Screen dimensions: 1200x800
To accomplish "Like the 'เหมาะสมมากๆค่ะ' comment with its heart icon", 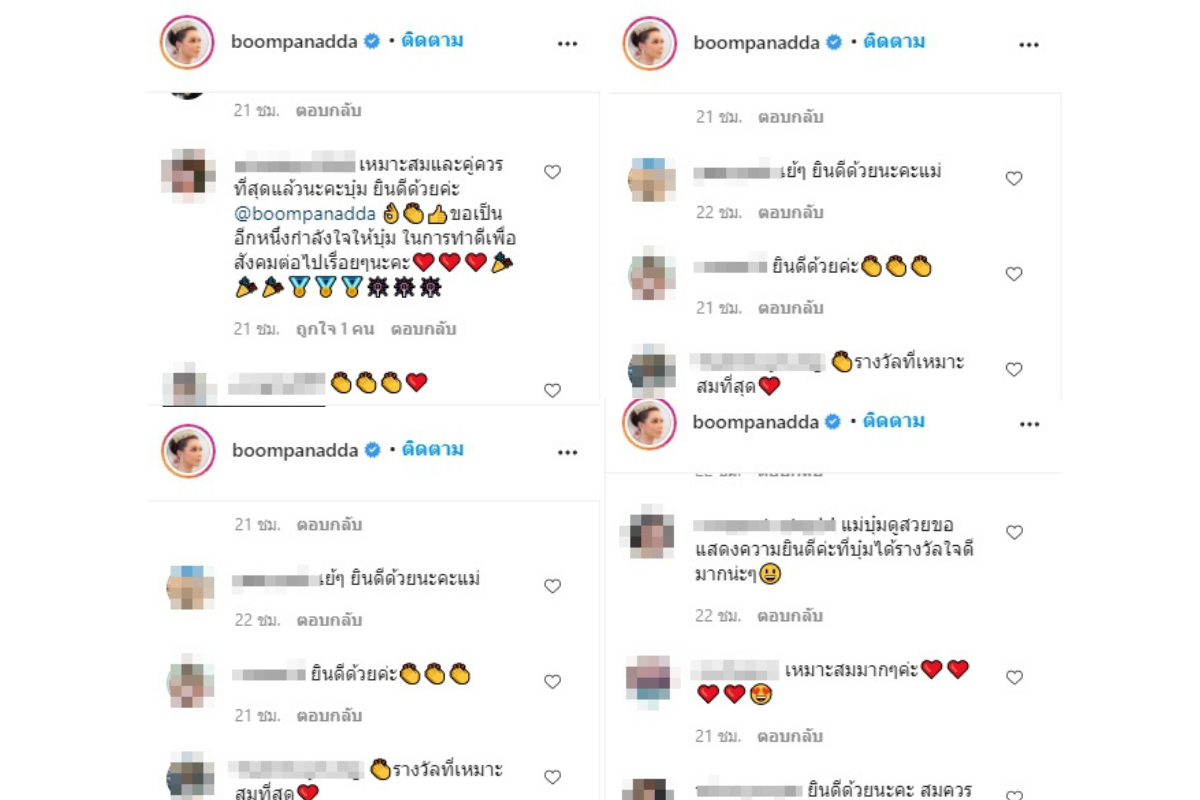I will (1014, 677).
